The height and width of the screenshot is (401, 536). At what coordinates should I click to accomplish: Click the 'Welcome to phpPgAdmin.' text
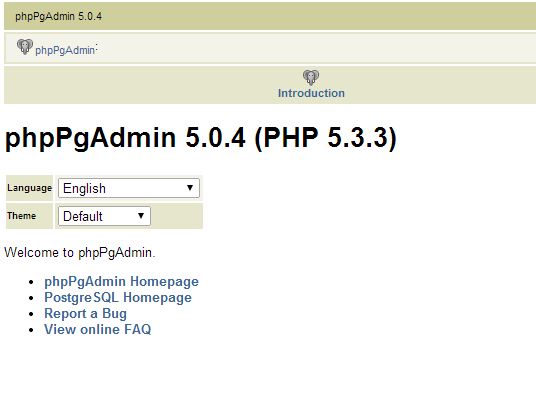[x=80, y=253]
